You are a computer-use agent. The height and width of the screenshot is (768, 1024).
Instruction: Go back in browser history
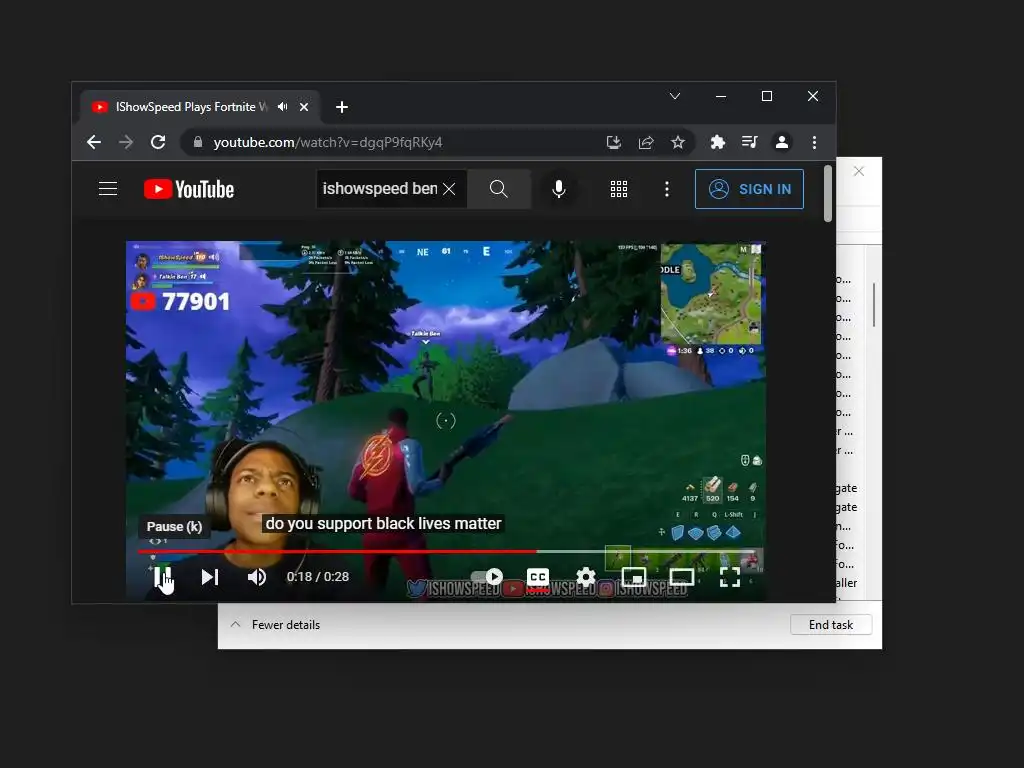[93, 142]
